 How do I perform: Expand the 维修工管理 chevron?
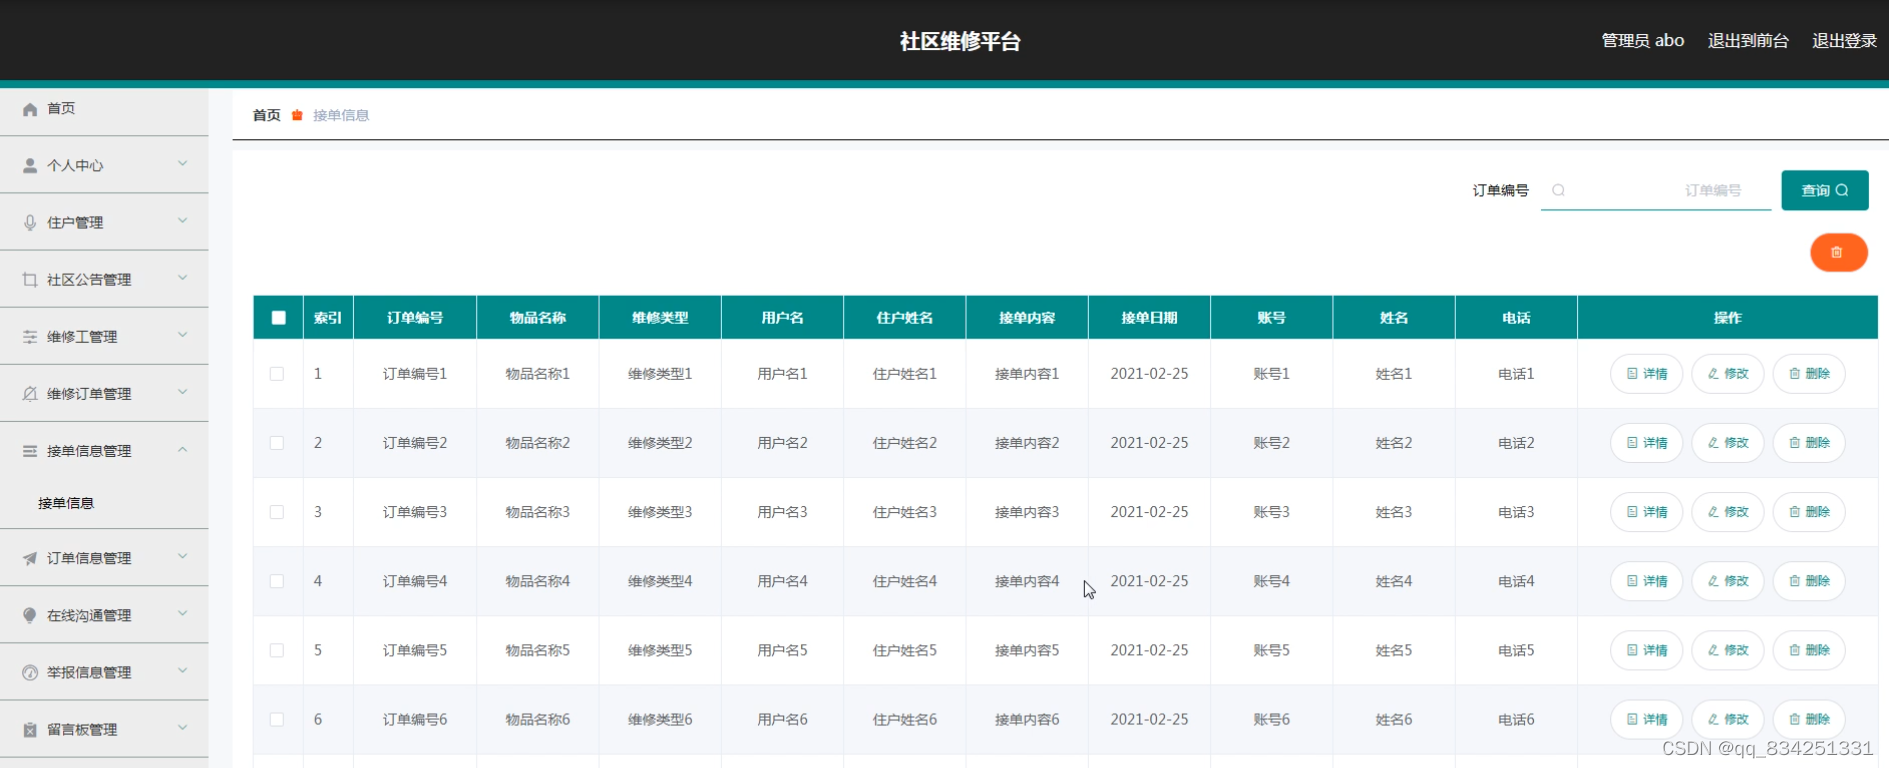tap(183, 335)
